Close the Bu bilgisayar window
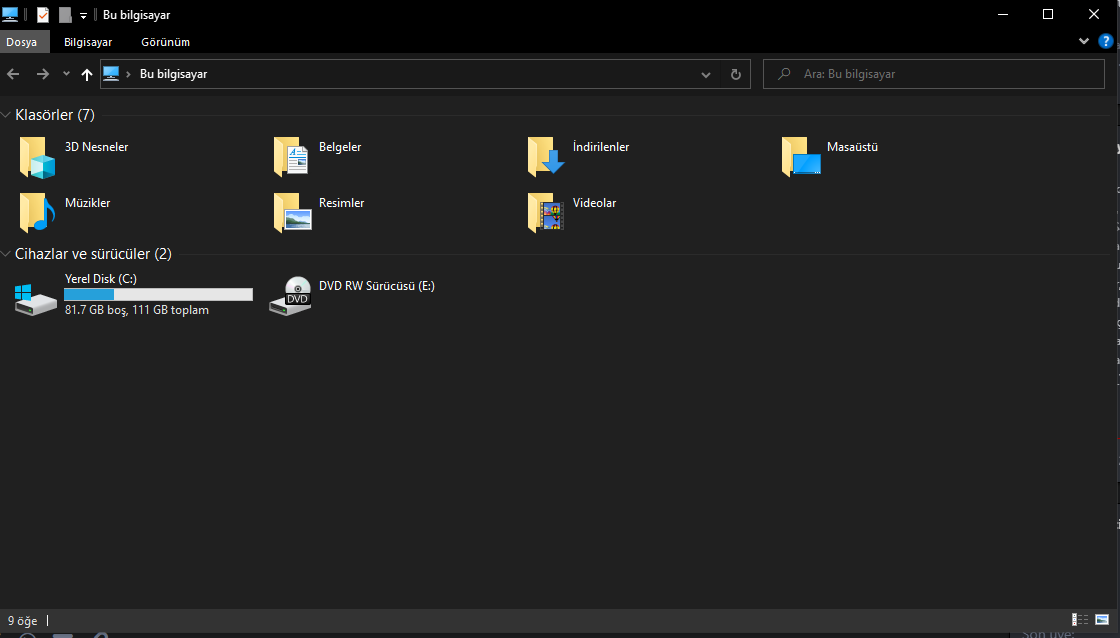1120x638 pixels. tap(1094, 14)
